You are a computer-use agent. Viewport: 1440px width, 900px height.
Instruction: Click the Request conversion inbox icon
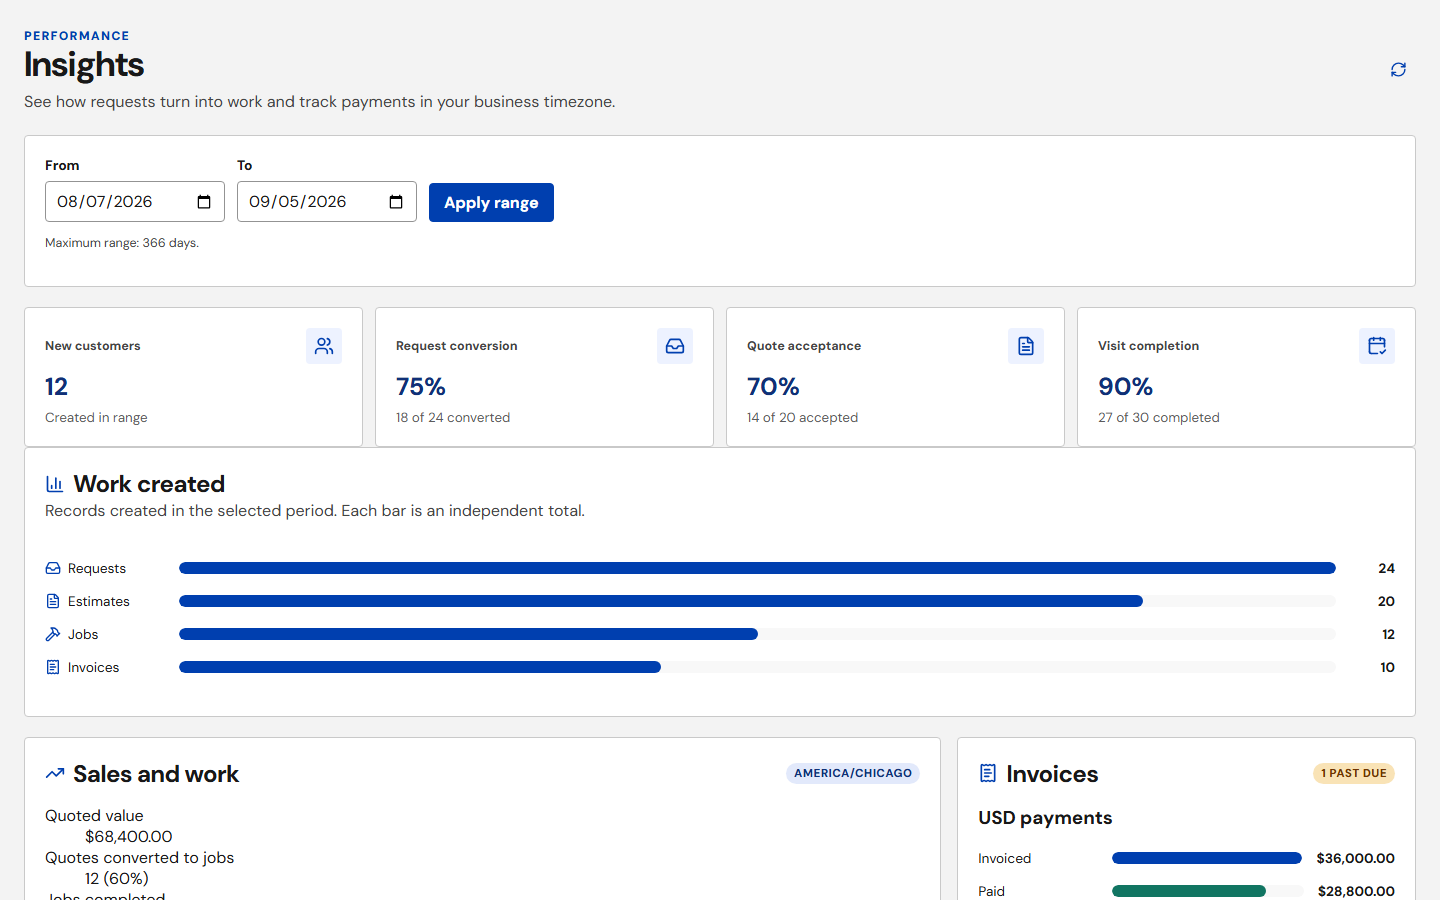pos(675,346)
